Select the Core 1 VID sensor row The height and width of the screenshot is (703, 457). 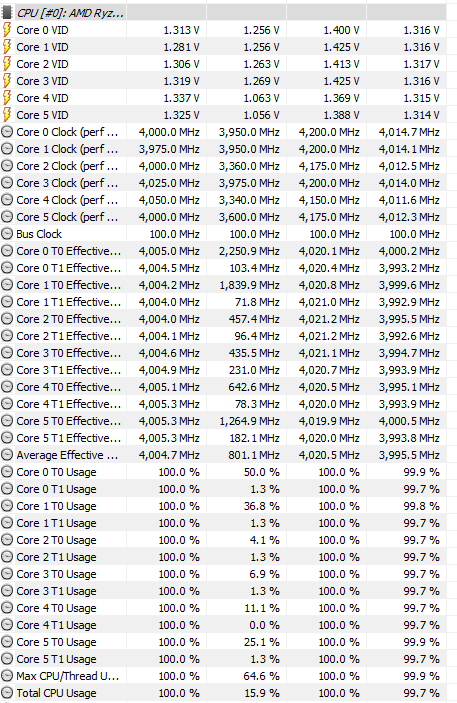pos(223,47)
